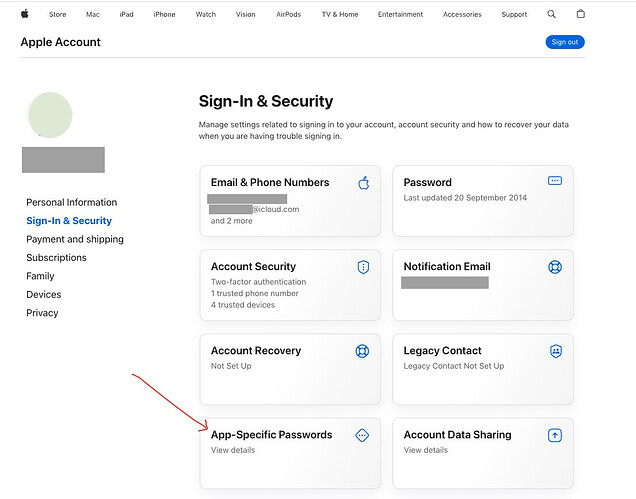The image size is (636, 499).
Task: Click the lifebuoy icon on Account Recovery card
Action: pos(362,351)
